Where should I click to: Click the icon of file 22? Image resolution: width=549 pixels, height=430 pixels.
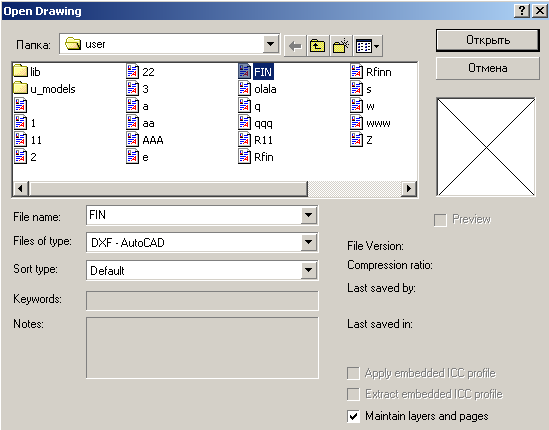click(132, 71)
